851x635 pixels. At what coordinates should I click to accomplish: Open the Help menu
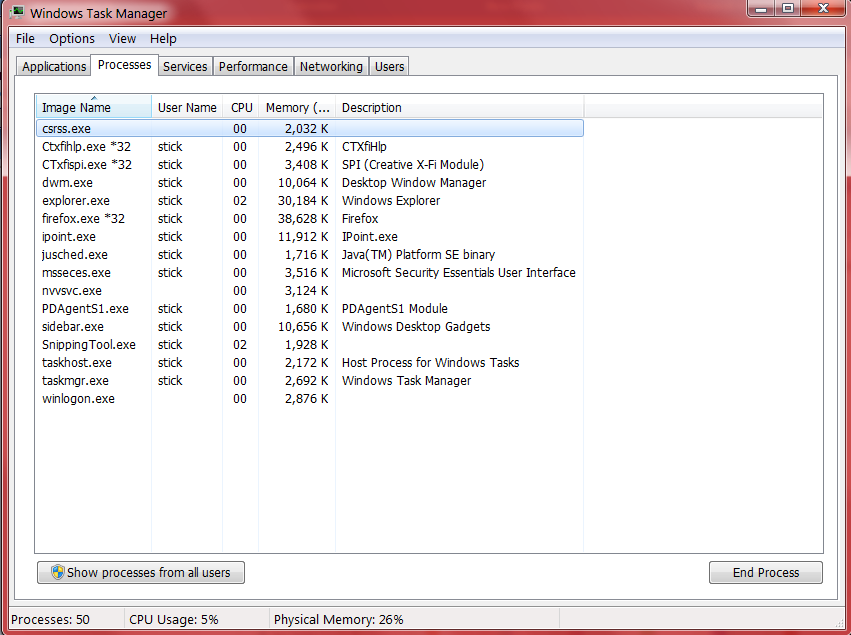[163, 39]
